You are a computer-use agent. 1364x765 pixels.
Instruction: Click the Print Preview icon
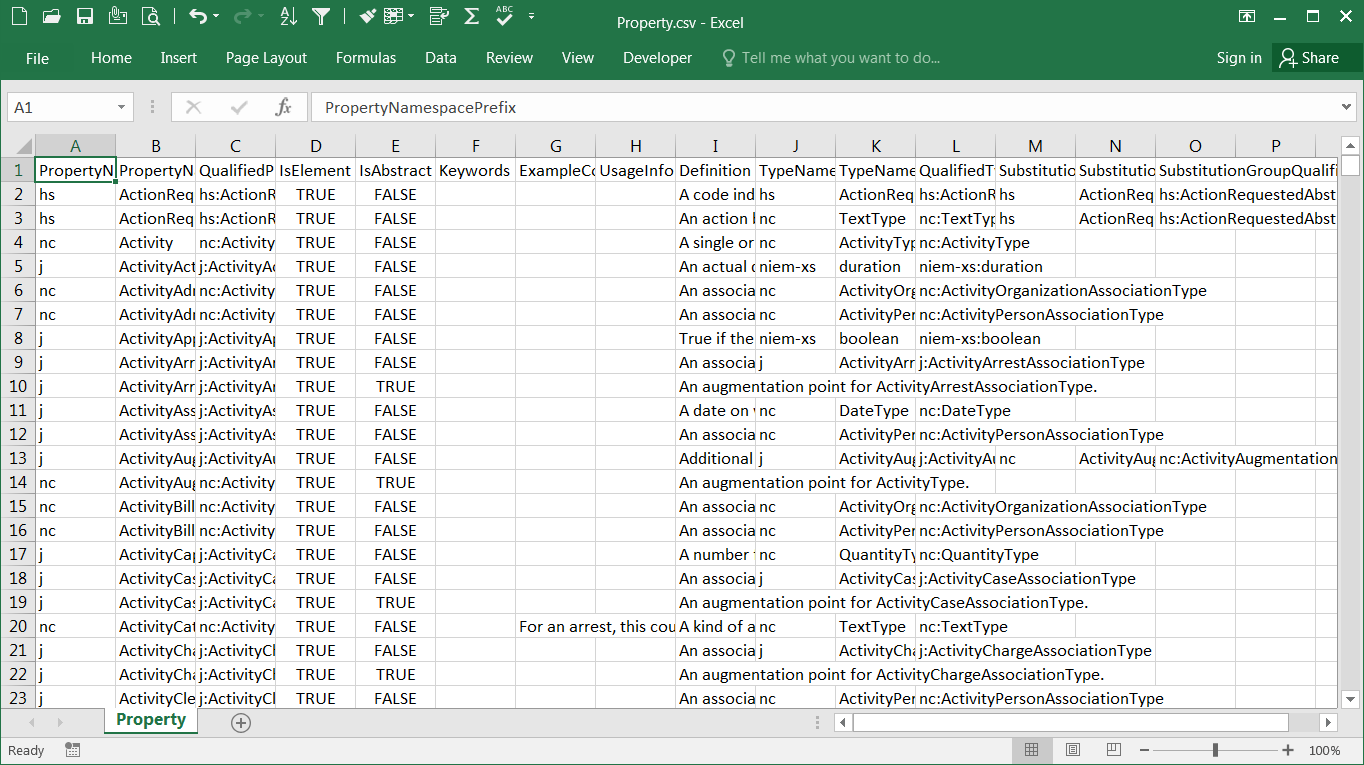point(151,17)
